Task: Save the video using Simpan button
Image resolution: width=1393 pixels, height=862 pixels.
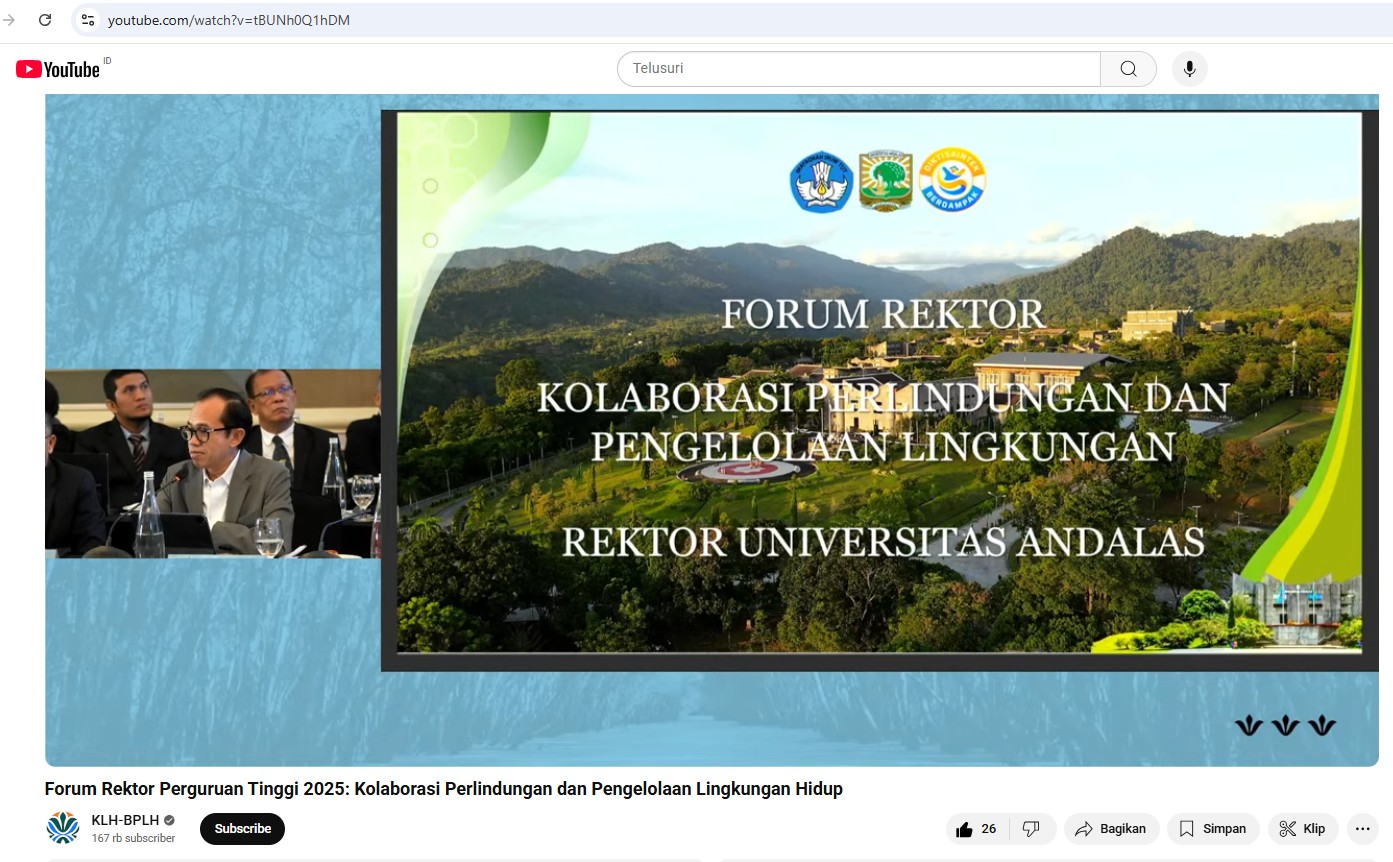Action: tap(1213, 829)
